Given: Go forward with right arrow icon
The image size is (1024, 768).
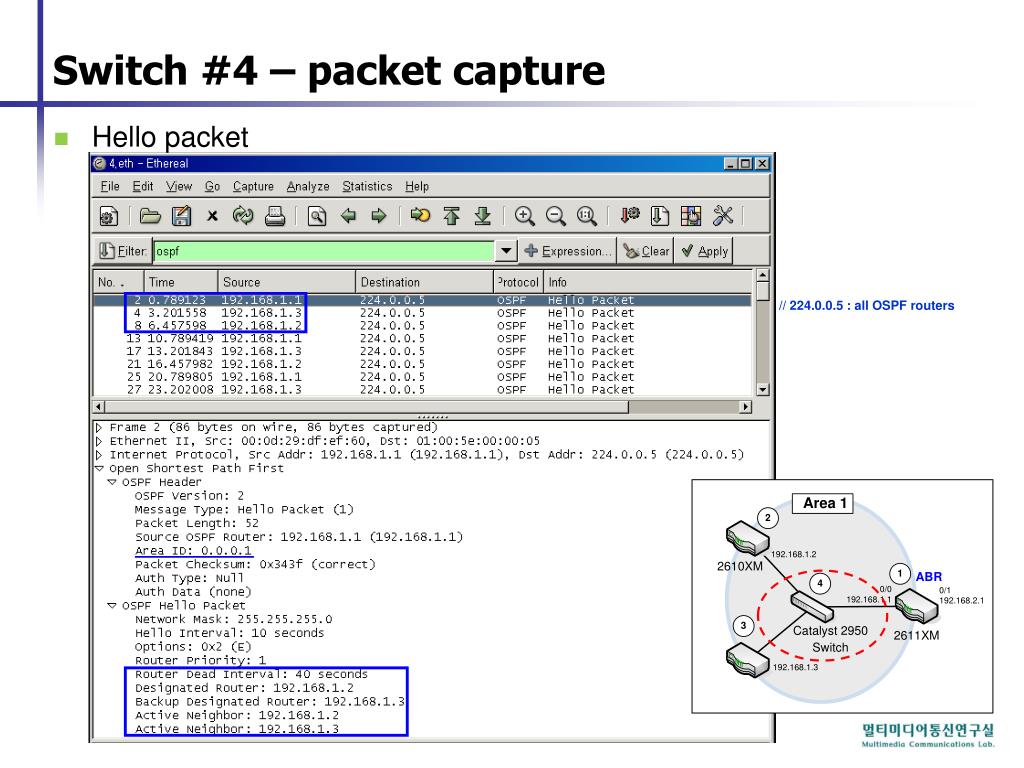Looking at the screenshot, I should pos(379,216).
